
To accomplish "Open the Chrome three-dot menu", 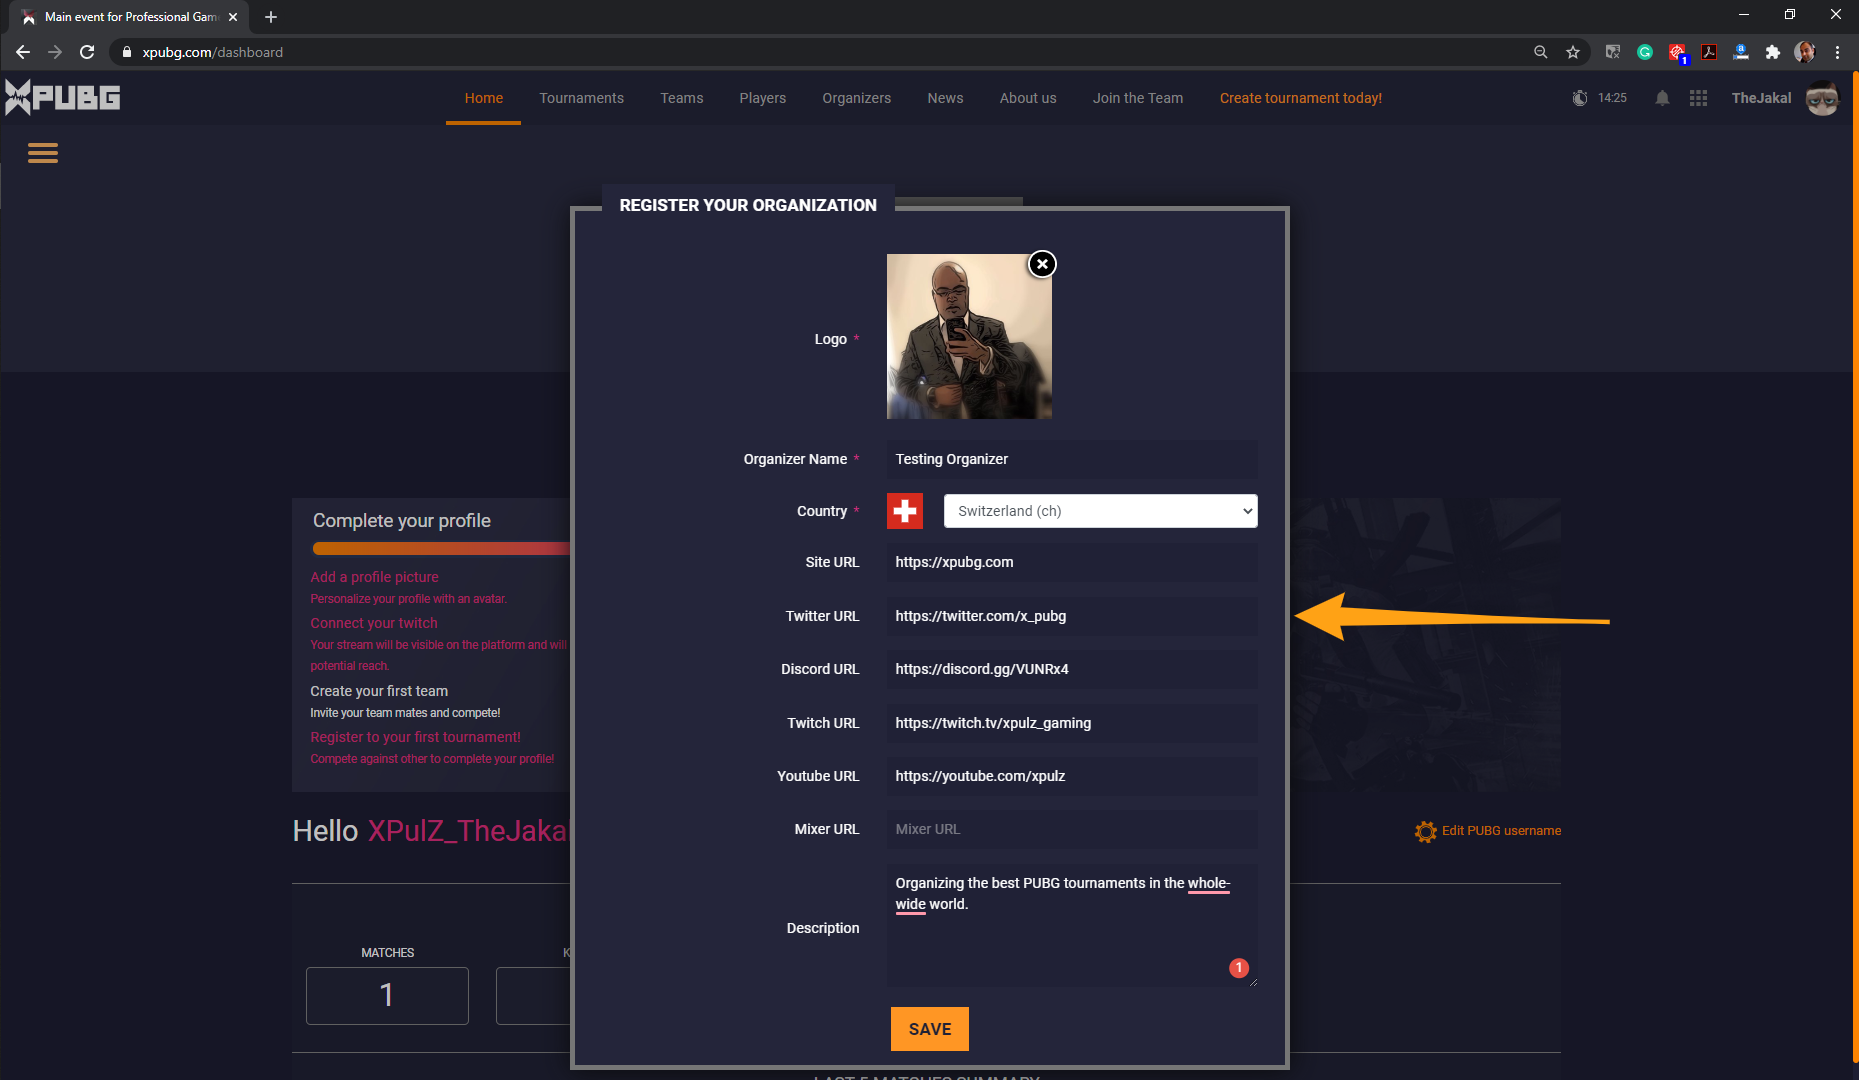I will coord(1838,52).
